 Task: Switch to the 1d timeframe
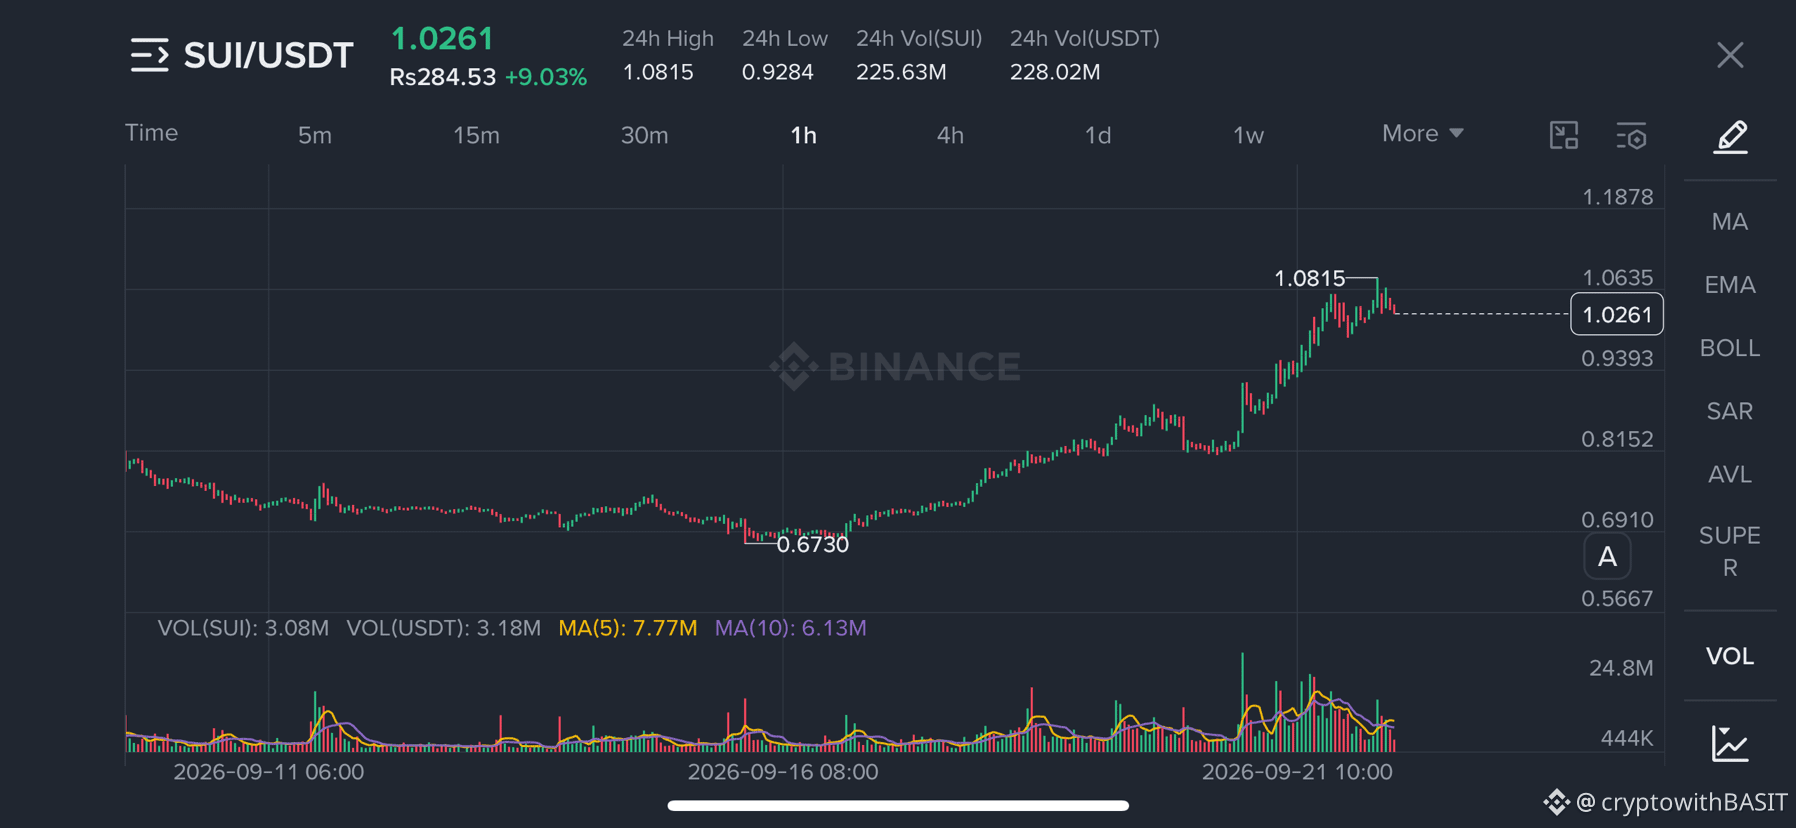click(1098, 135)
